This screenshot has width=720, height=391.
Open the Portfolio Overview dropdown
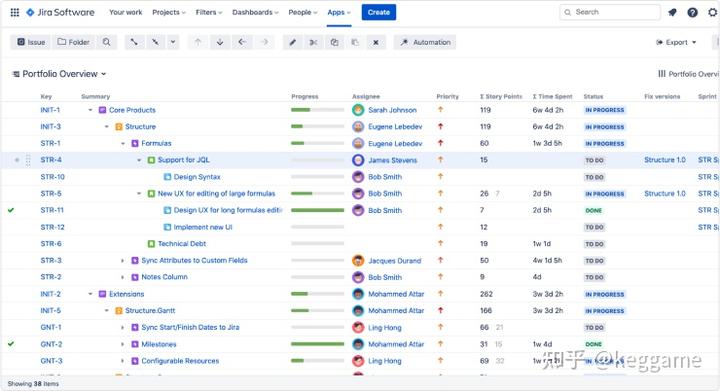60,74
